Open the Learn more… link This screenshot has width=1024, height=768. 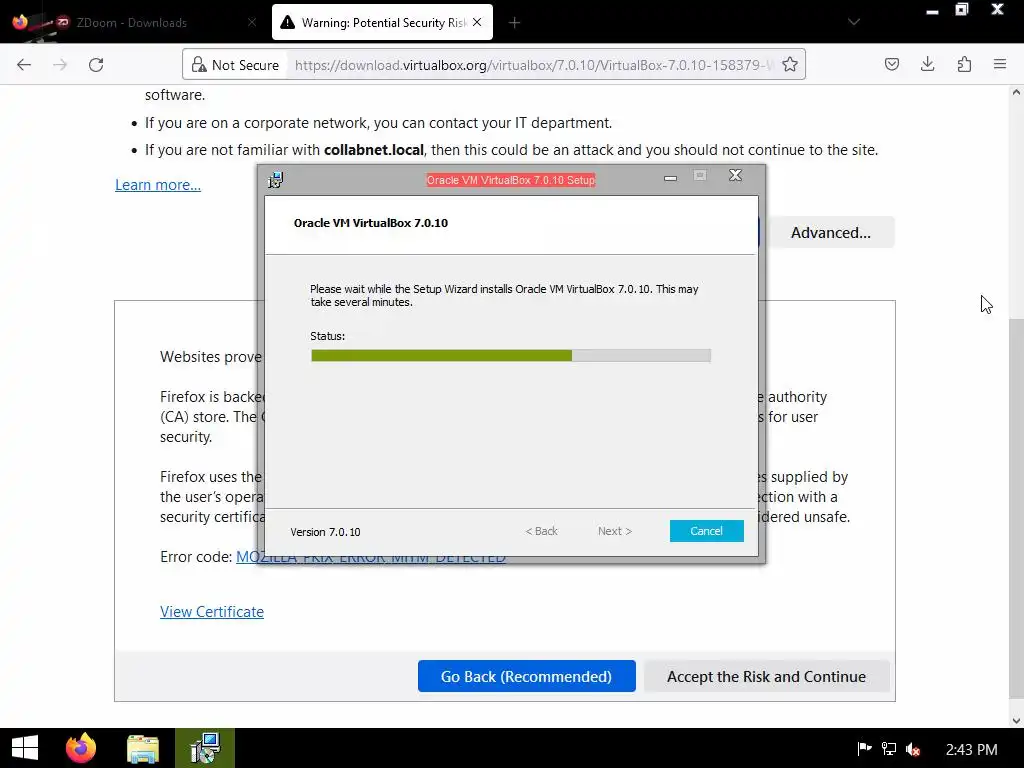click(158, 185)
